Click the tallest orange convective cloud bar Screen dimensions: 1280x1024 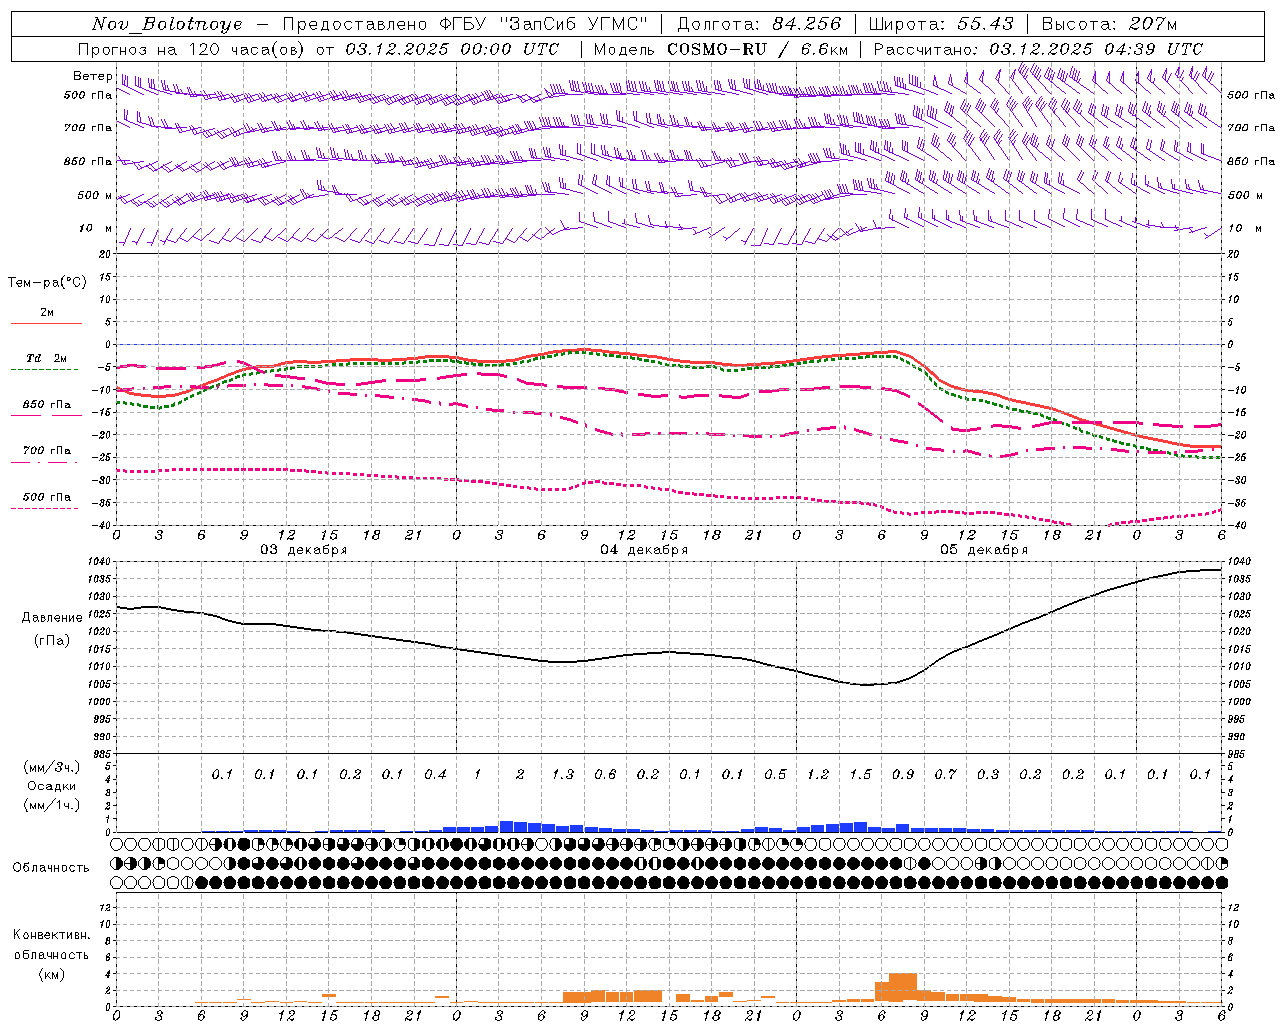[903, 989]
